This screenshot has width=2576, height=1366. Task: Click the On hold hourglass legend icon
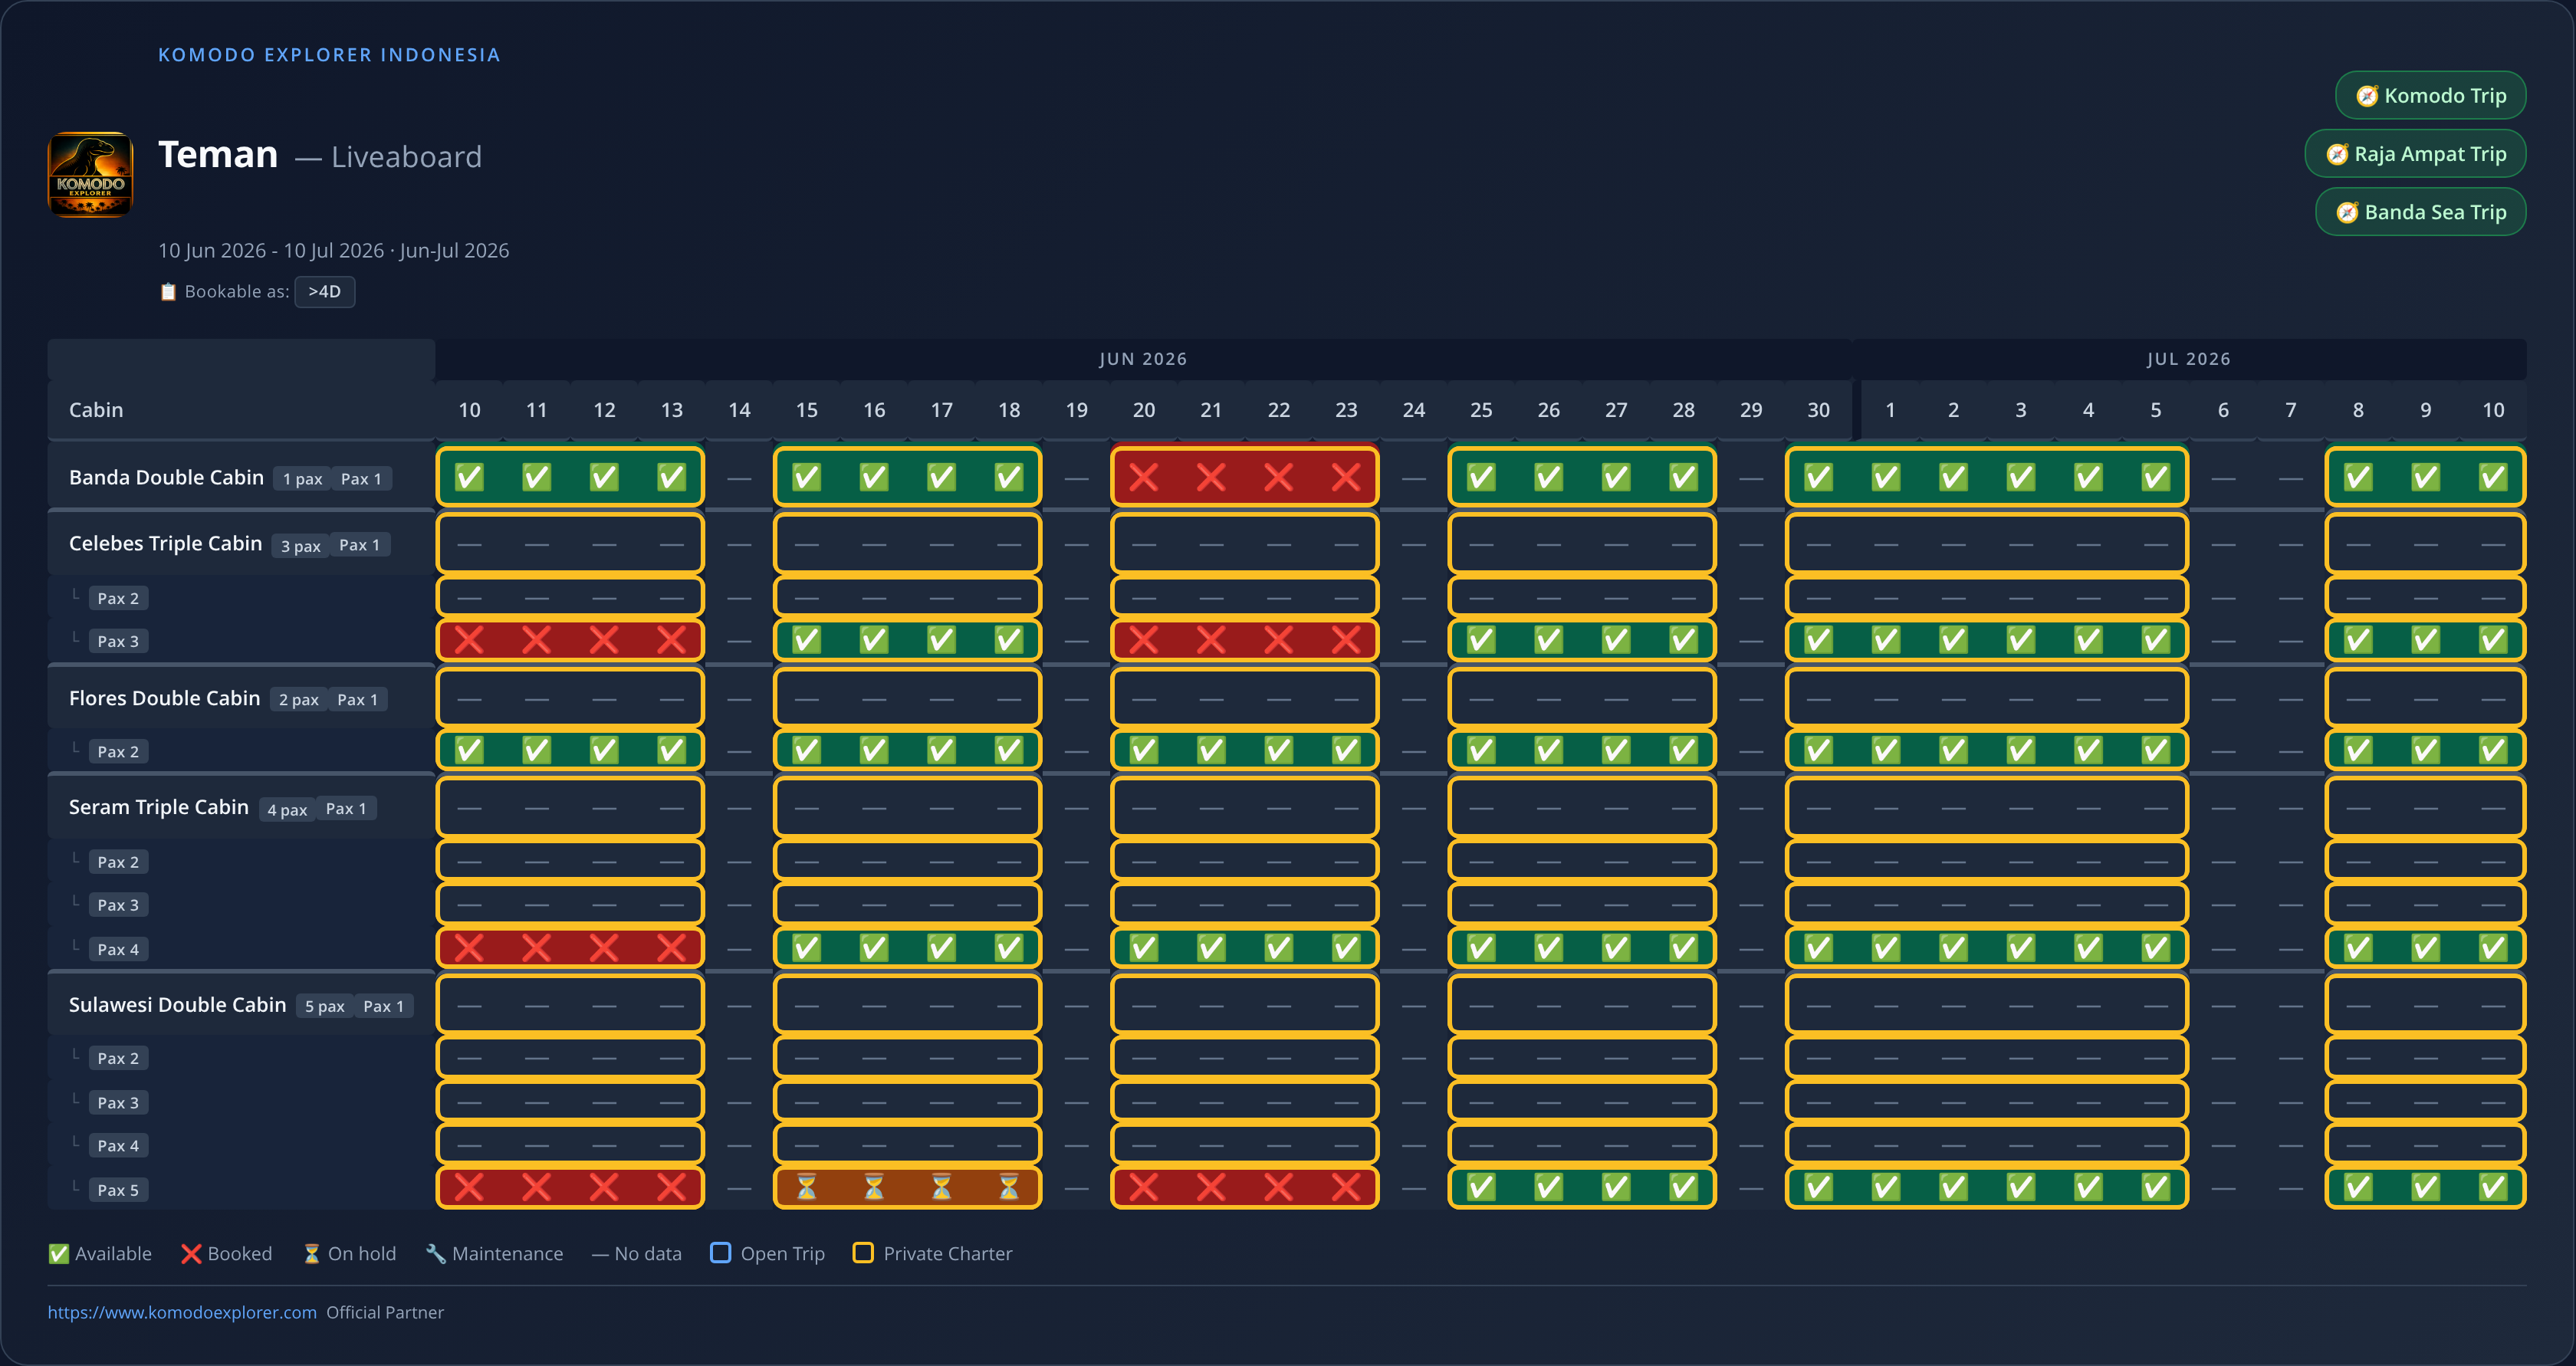312,1254
